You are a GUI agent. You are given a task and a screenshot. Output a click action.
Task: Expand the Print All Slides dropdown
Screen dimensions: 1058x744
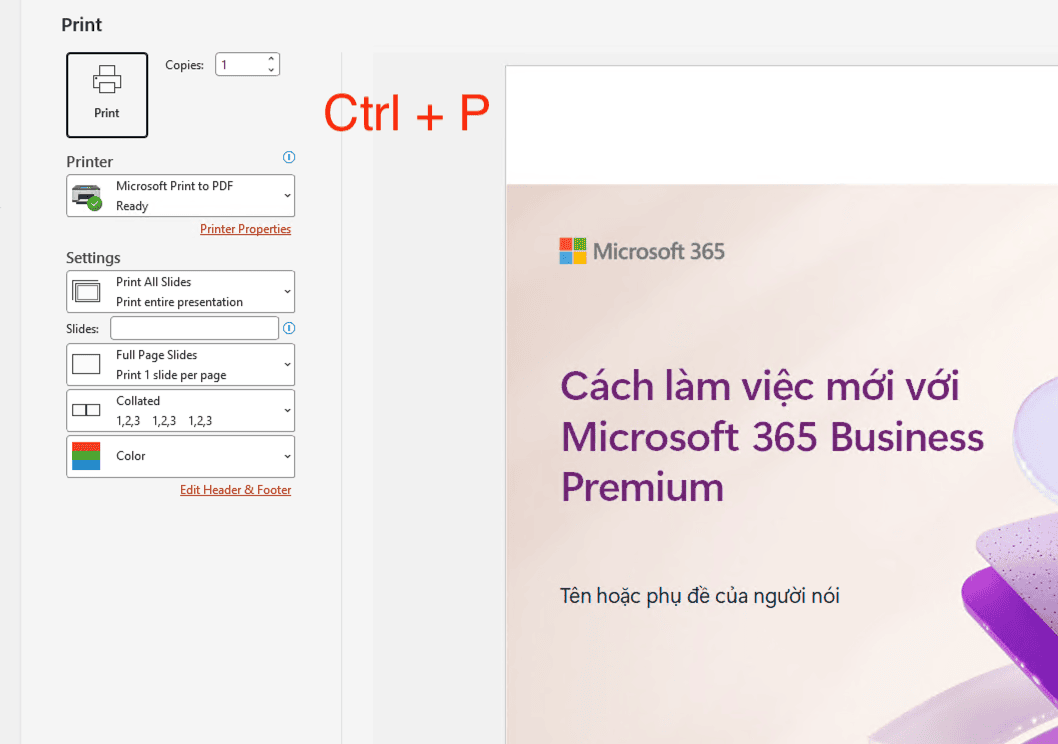tap(180, 291)
